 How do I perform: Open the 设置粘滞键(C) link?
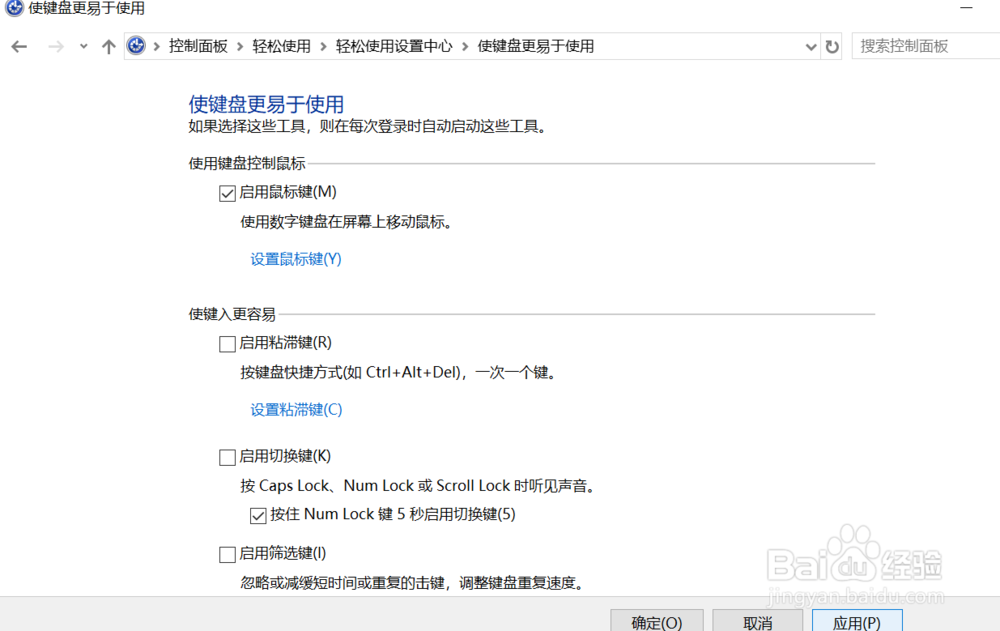[295, 409]
